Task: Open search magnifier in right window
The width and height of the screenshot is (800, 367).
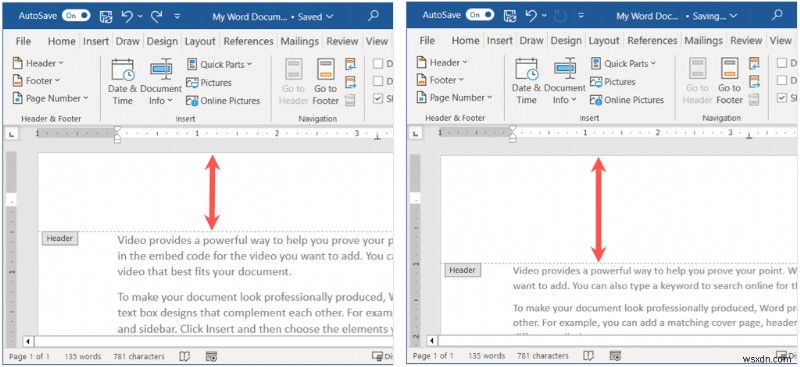Action: (x=777, y=15)
